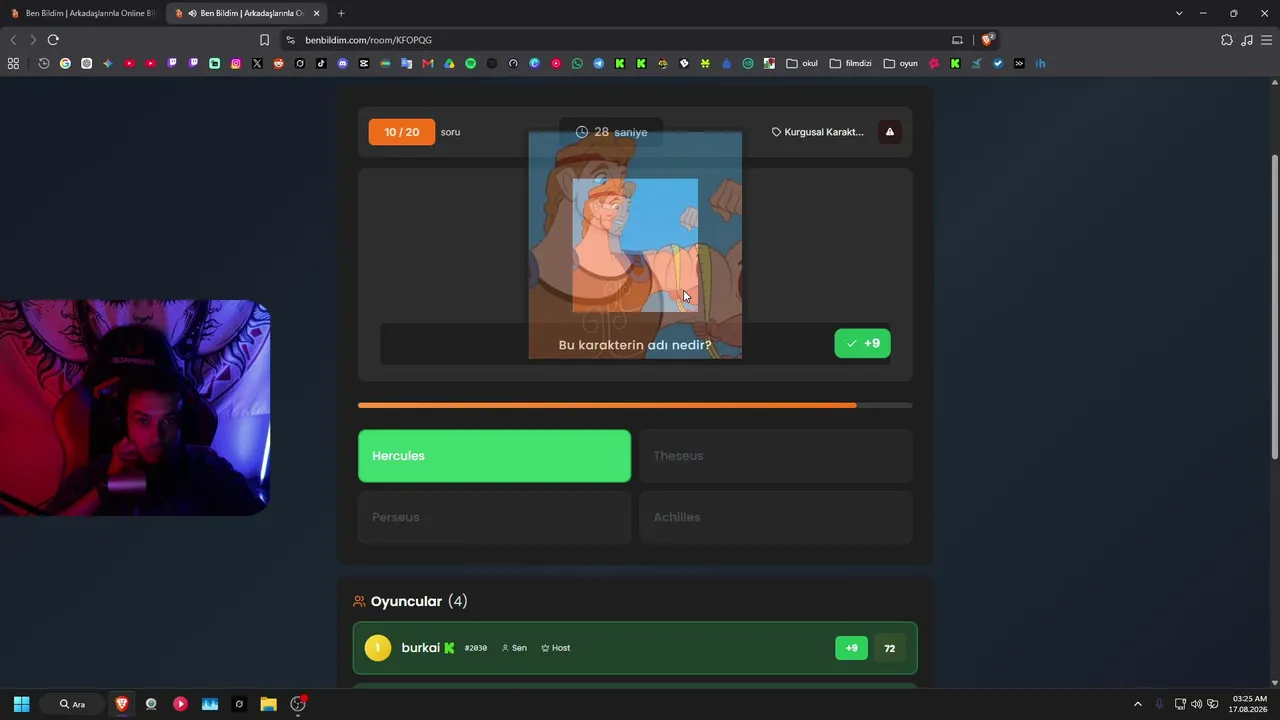Open the Google bookmark

tap(65, 63)
